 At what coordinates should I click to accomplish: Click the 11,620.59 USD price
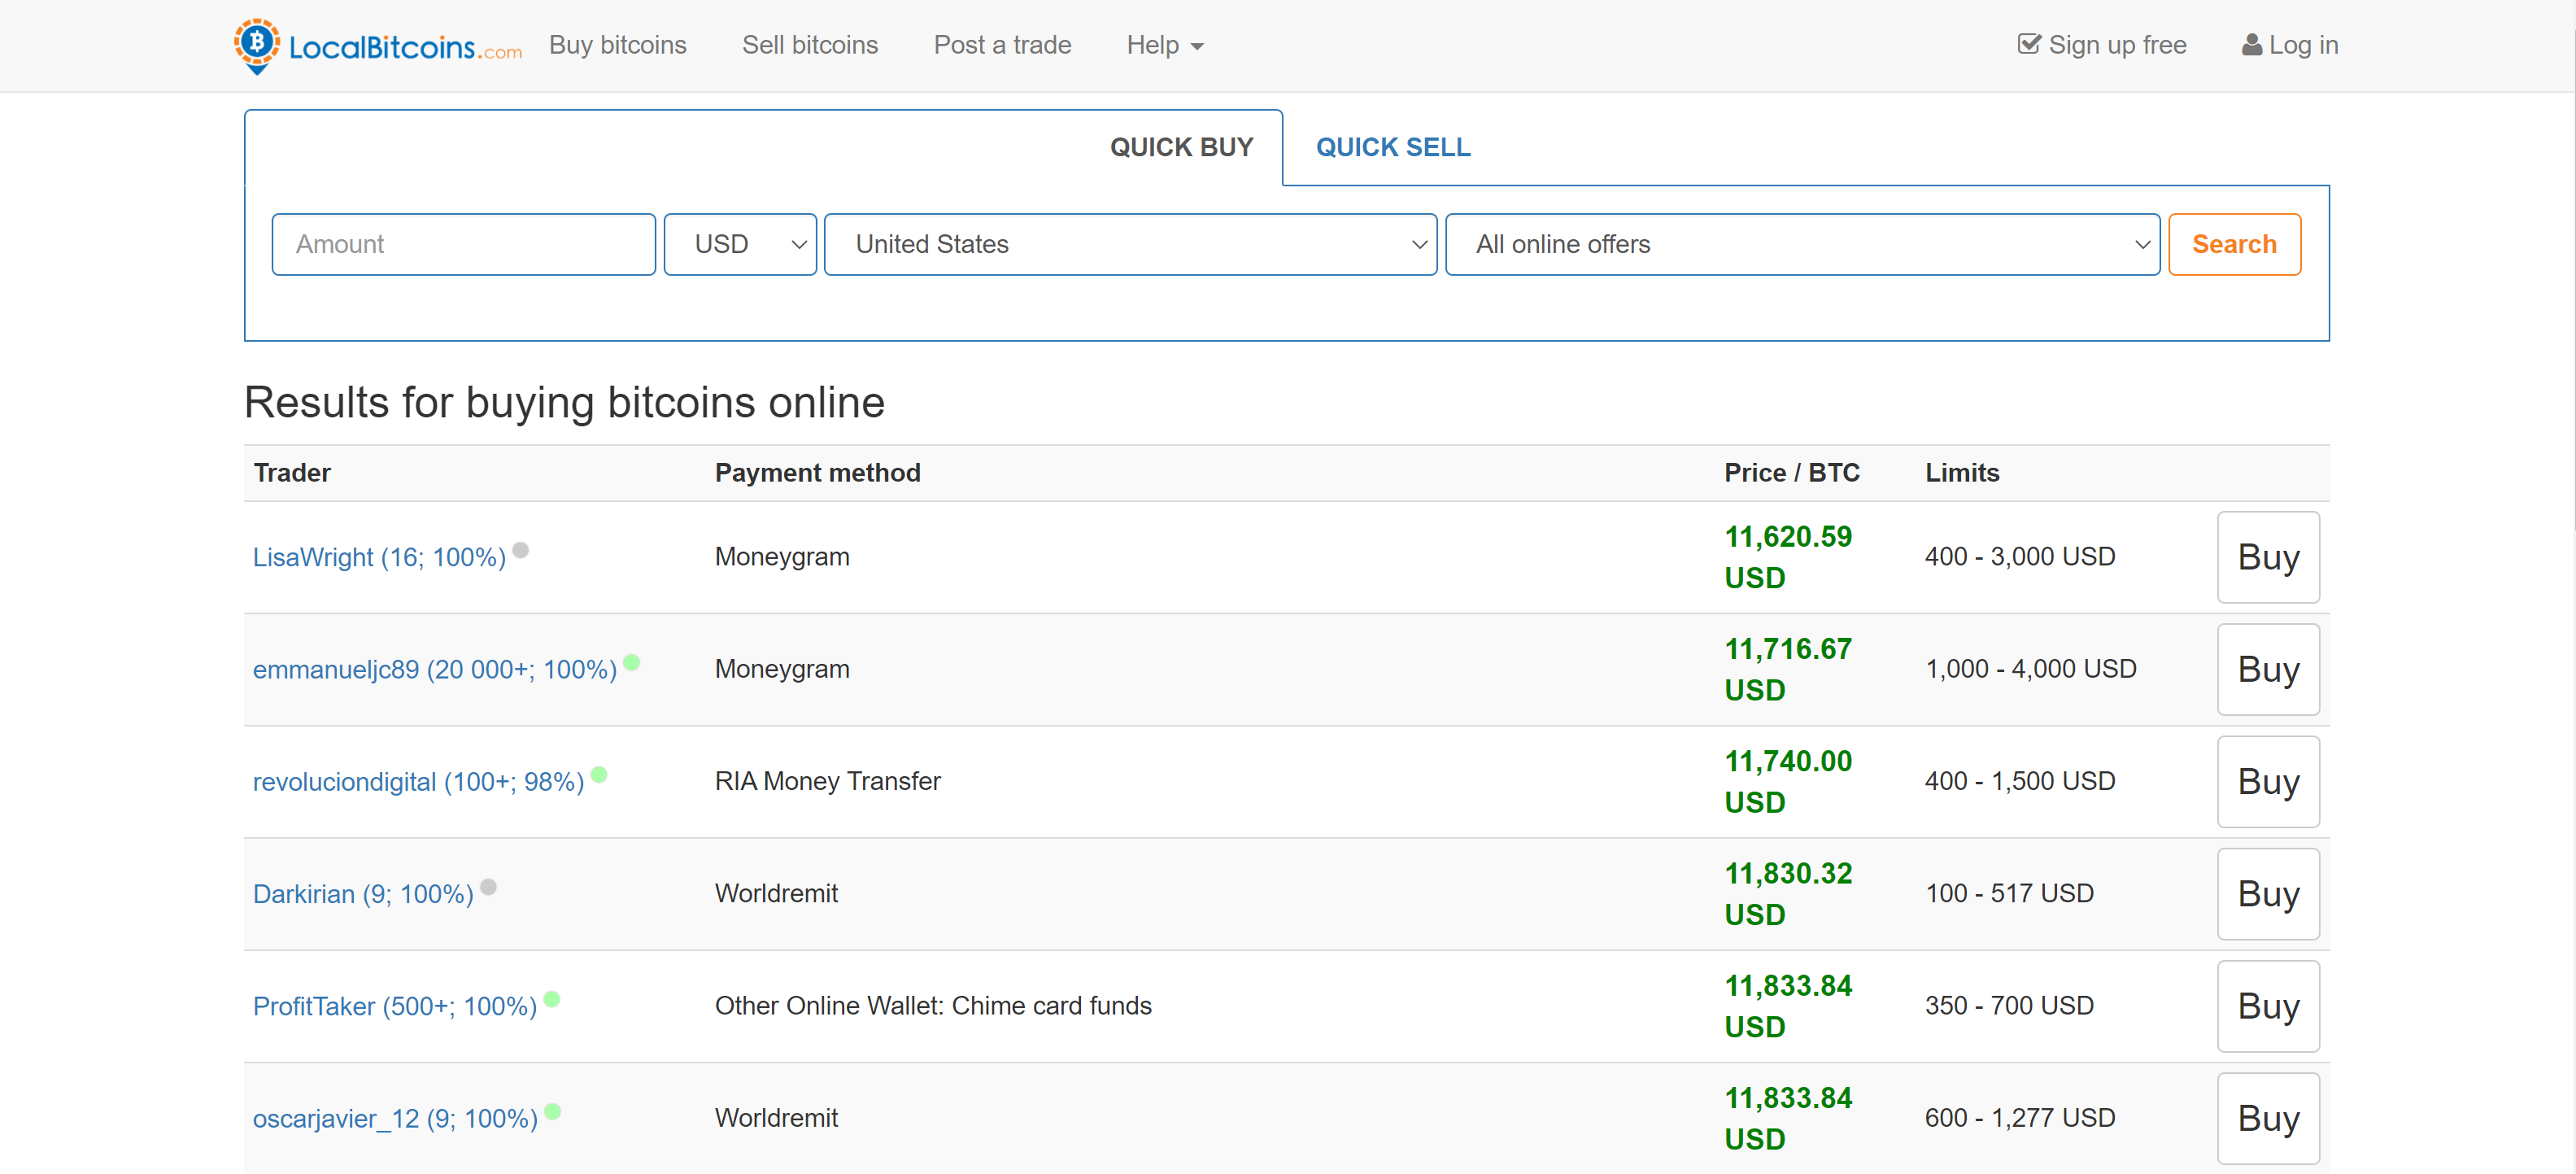(1787, 557)
